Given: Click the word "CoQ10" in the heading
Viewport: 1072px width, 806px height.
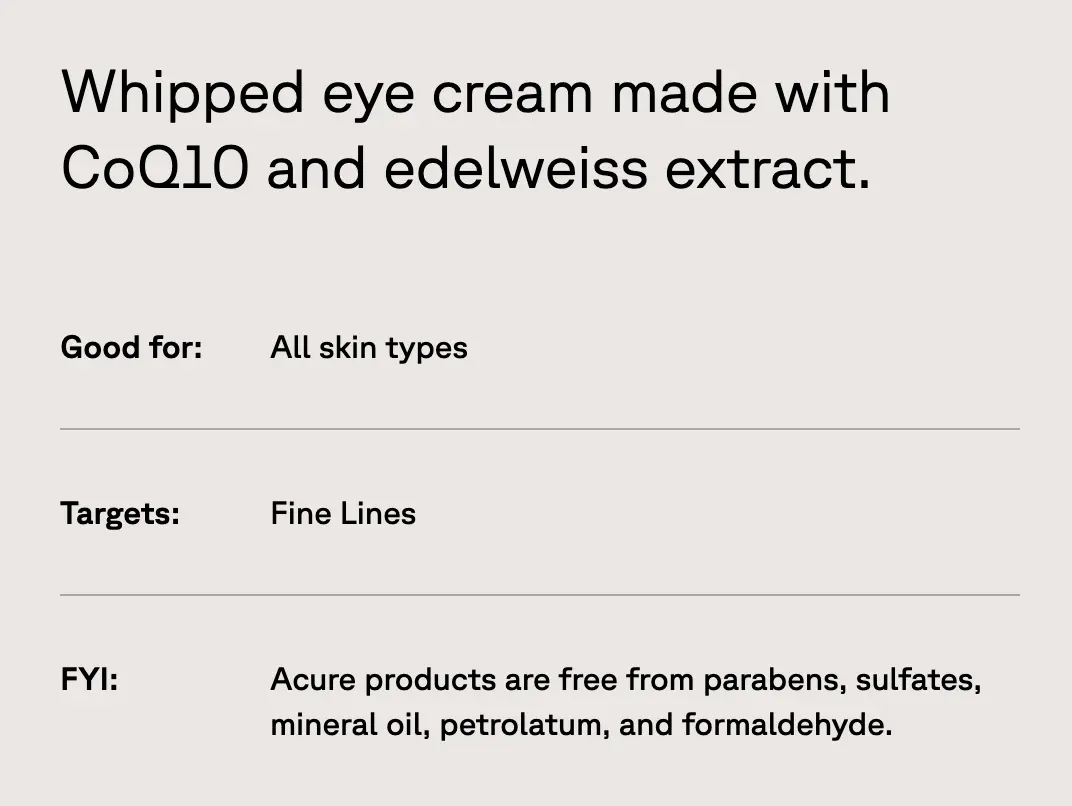Looking at the screenshot, I should 155,169.
